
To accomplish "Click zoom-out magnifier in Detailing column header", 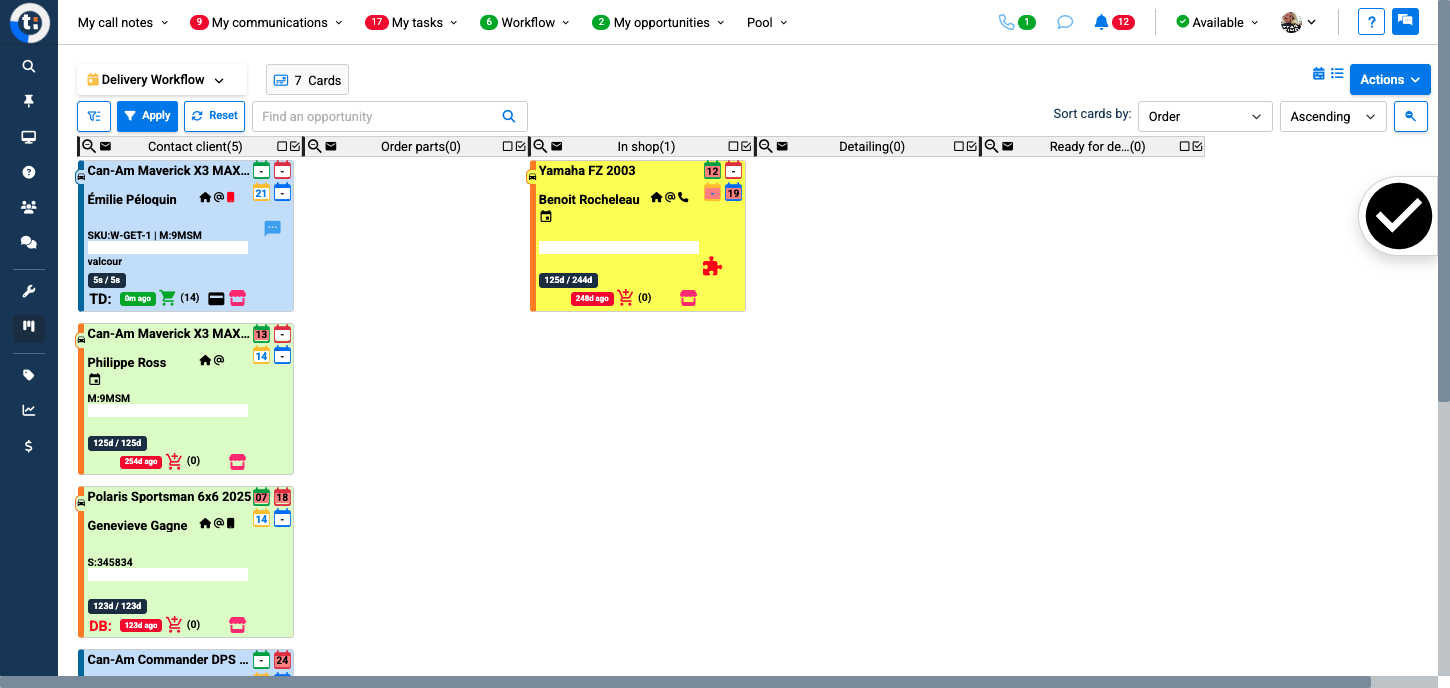I will tap(766, 147).
